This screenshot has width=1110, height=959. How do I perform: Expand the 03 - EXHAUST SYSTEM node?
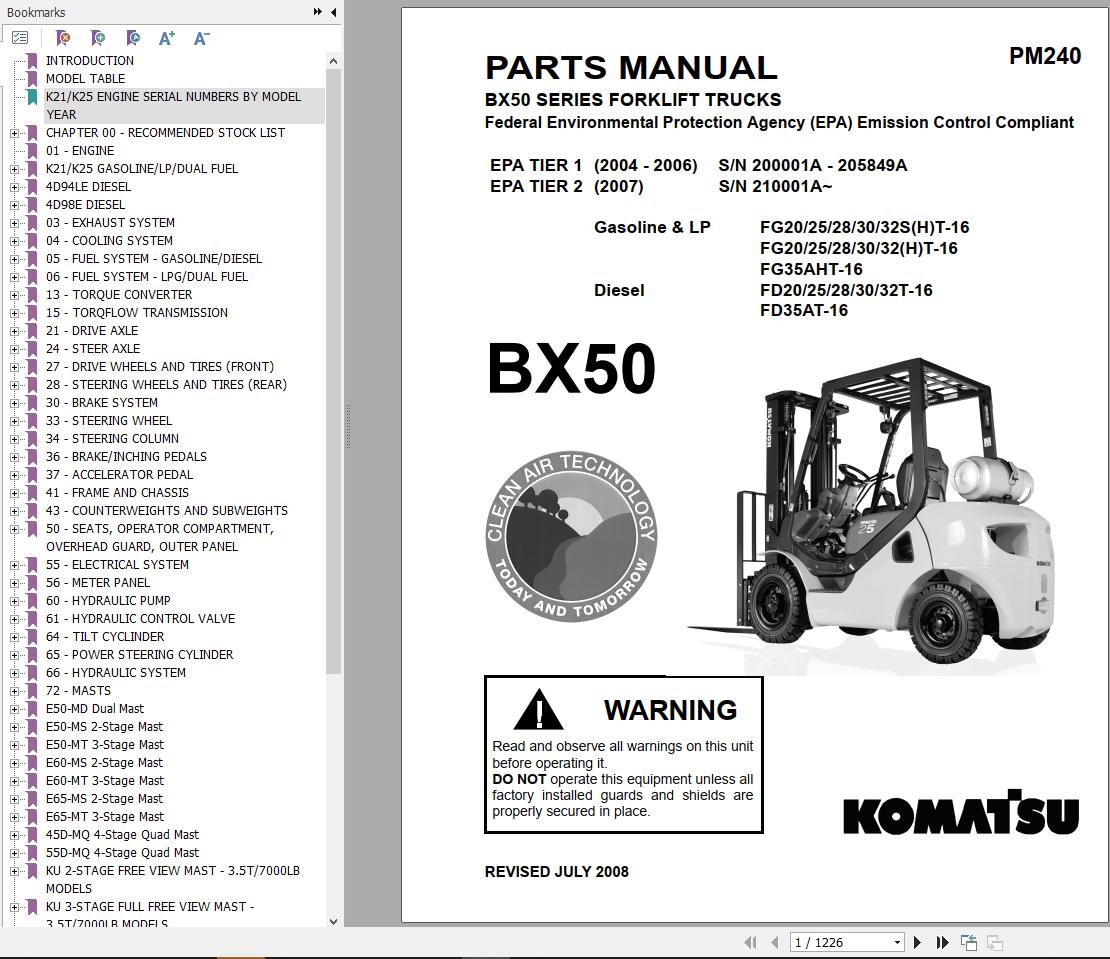[x=14, y=223]
